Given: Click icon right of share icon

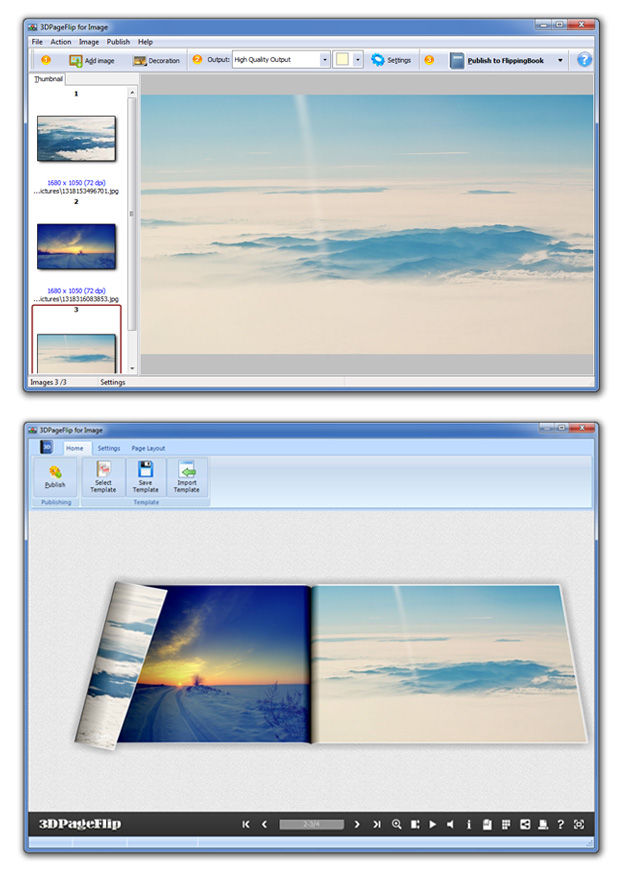Looking at the screenshot, I should tap(543, 825).
